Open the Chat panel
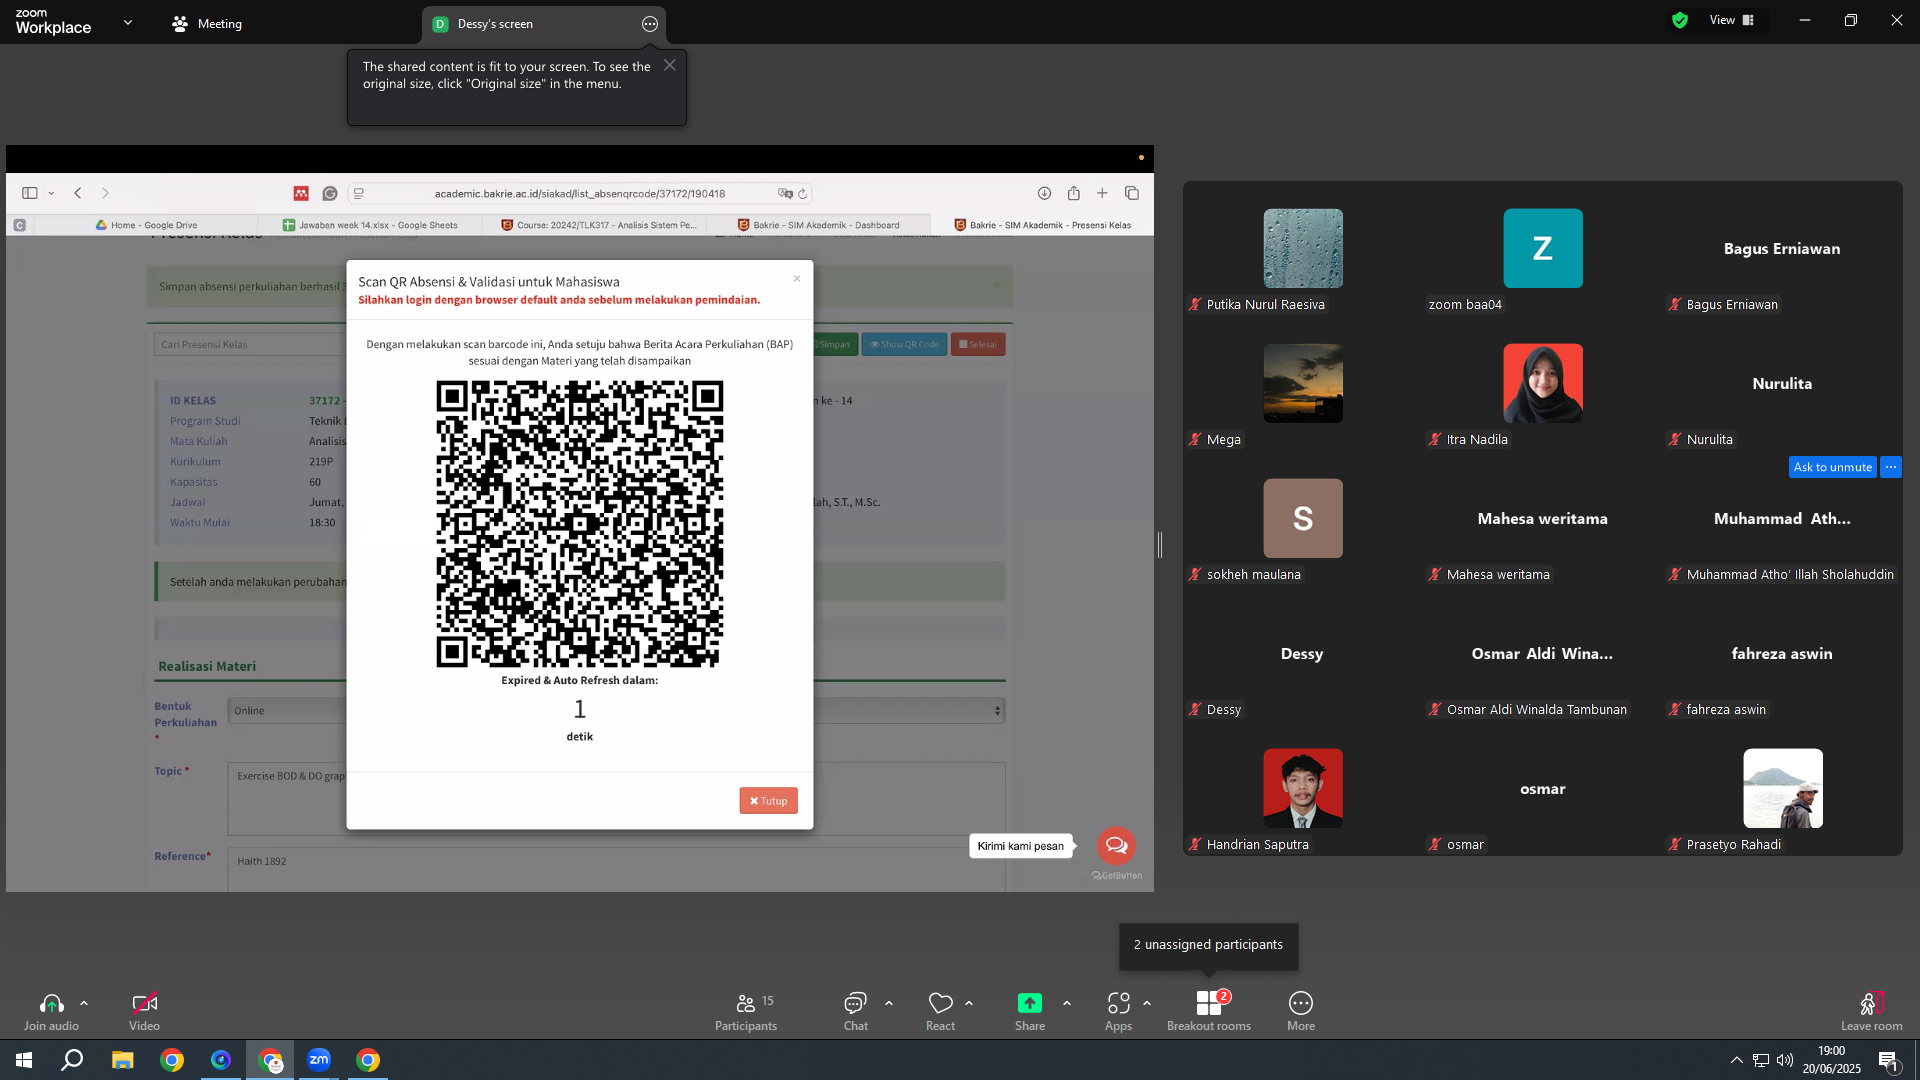Image resolution: width=1920 pixels, height=1080 pixels. [855, 1010]
